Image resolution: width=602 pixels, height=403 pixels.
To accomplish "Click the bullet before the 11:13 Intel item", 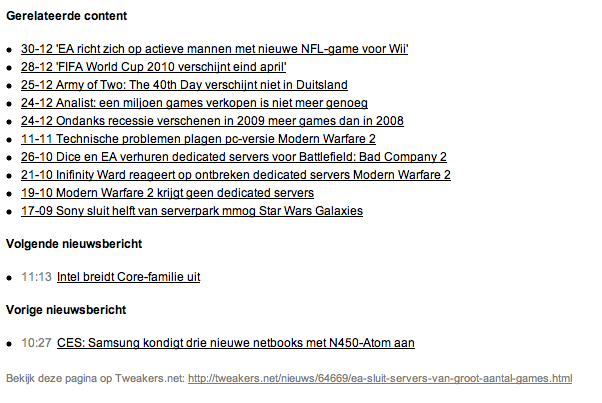I will click(10, 278).
